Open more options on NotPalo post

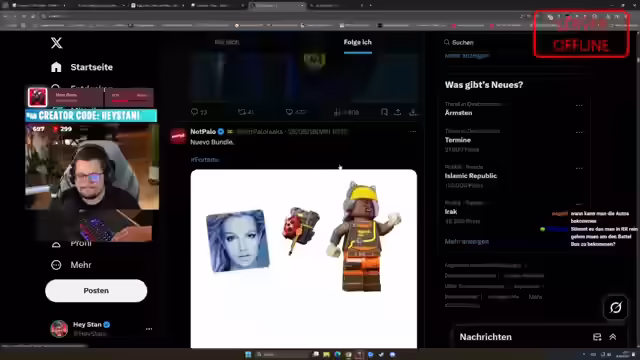[x=413, y=131]
